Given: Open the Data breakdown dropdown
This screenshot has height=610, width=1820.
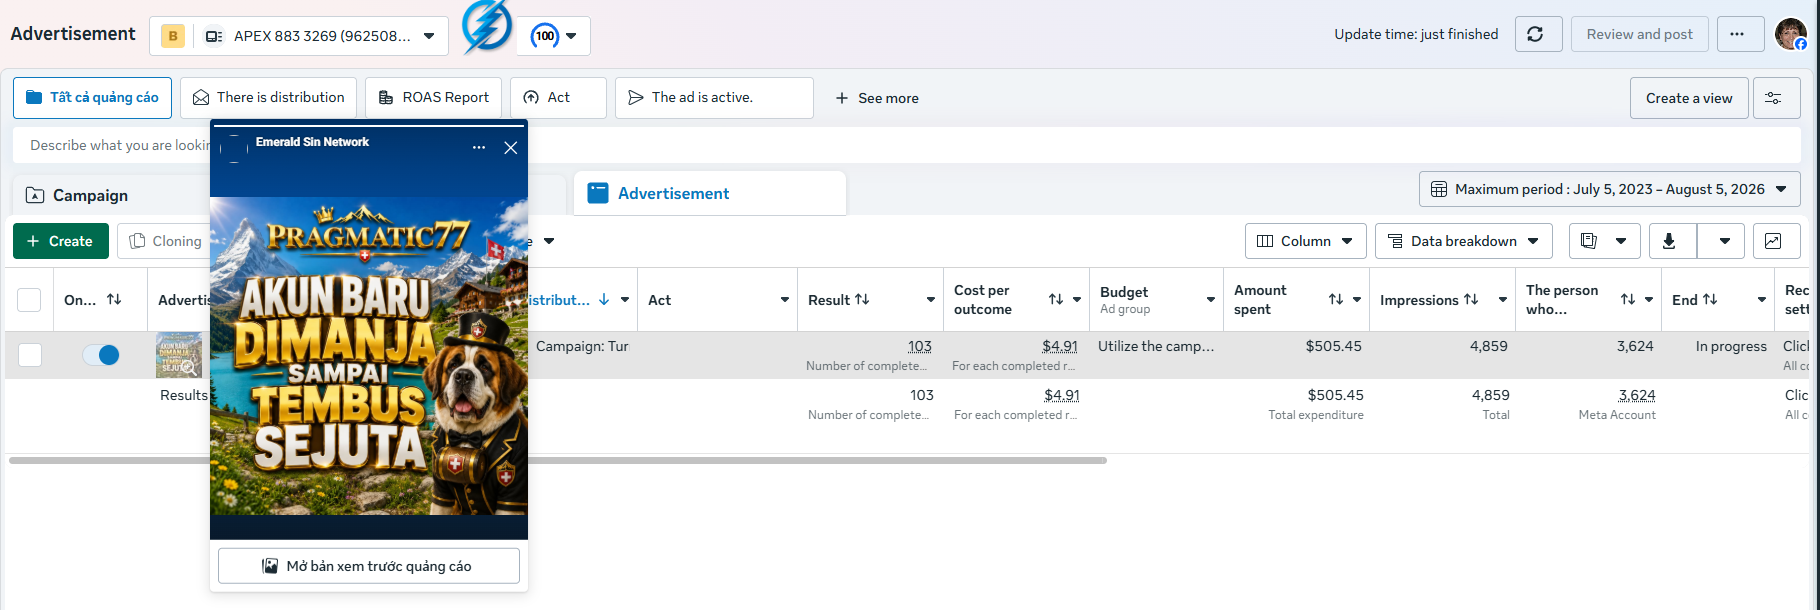Looking at the screenshot, I should pos(1463,241).
